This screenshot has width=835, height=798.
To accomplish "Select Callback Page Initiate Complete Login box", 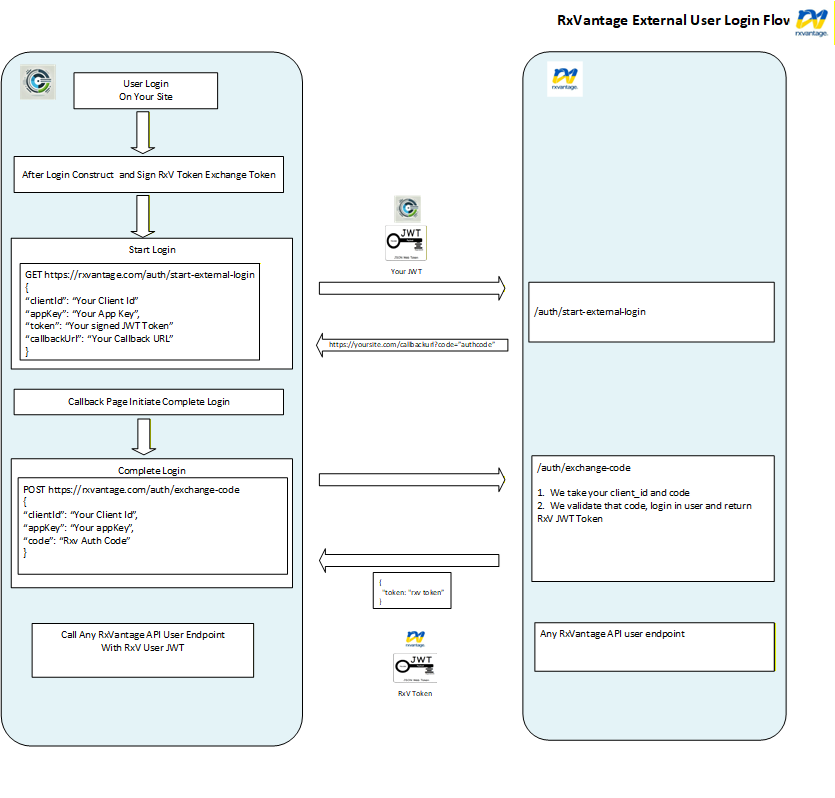I will coord(149,402).
